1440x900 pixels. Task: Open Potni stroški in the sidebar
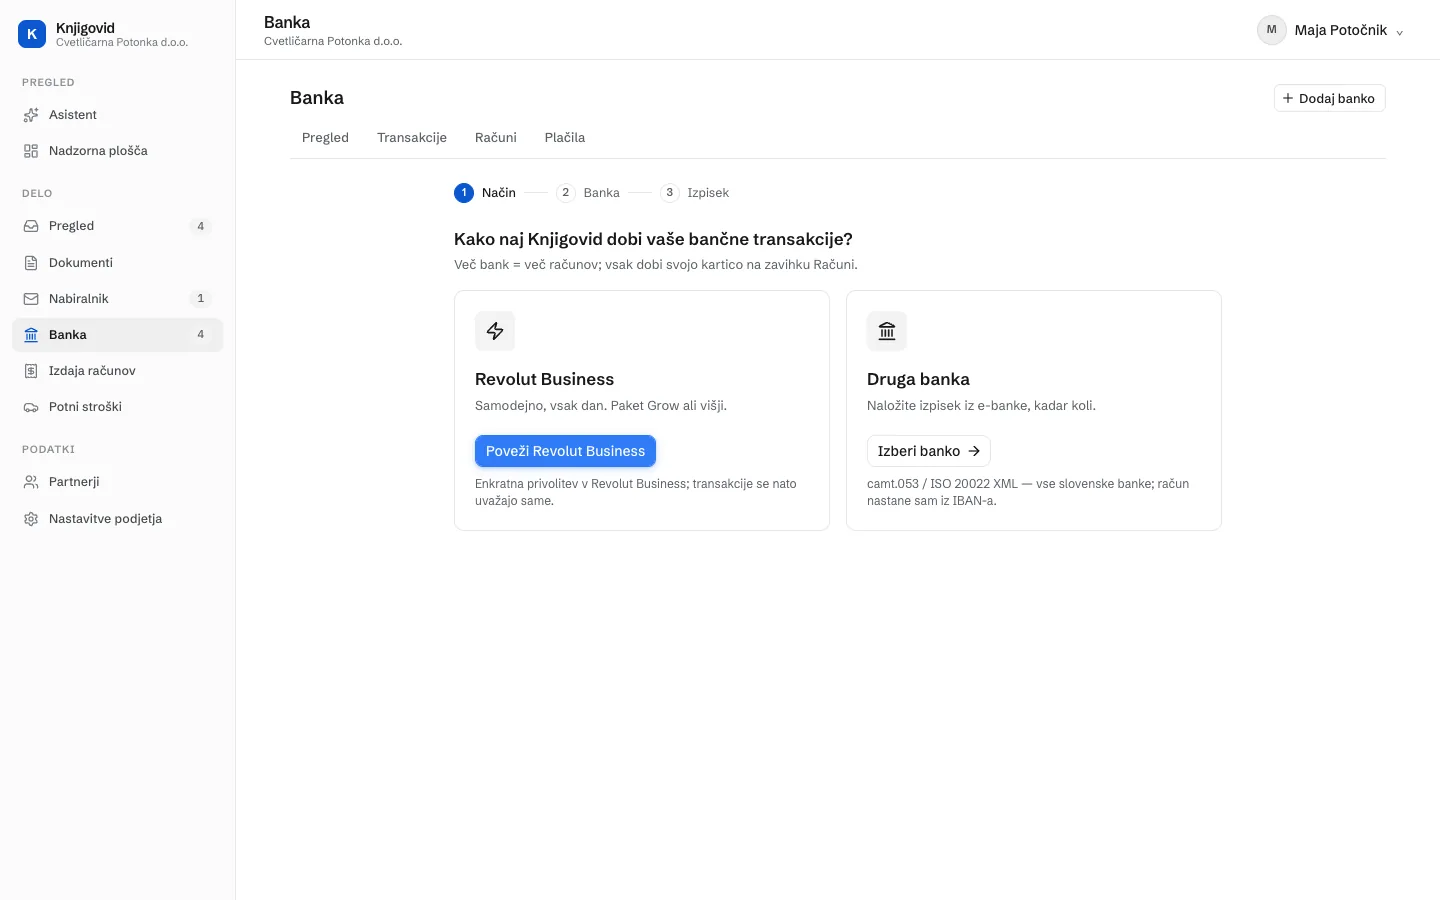117,407
